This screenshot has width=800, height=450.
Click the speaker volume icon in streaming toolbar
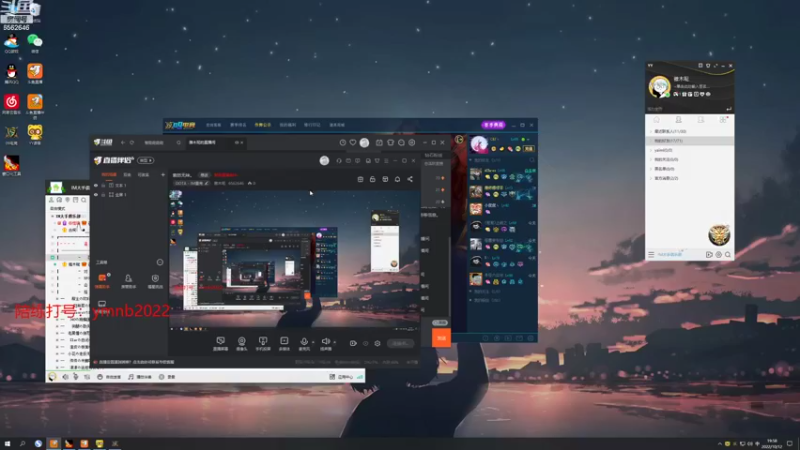pos(326,341)
